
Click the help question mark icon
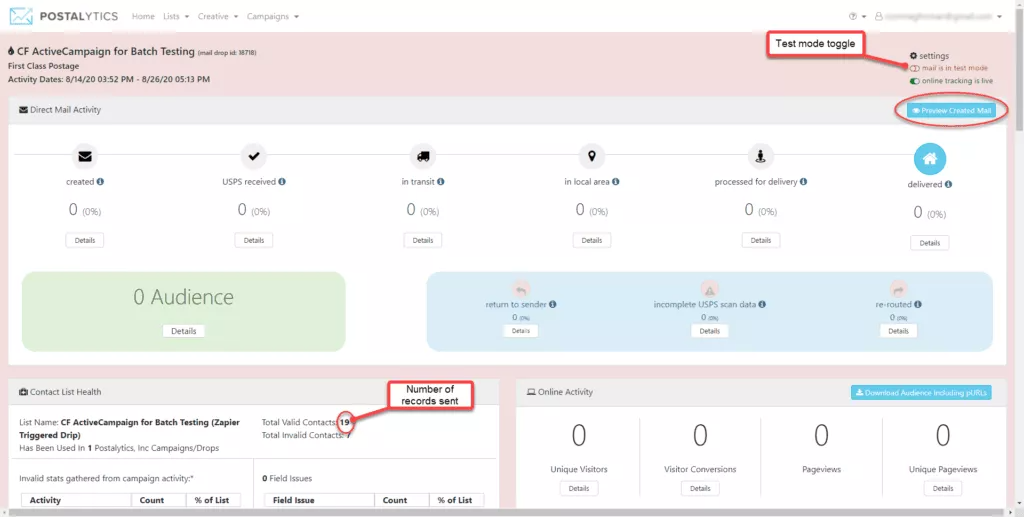pyautogui.click(x=853, y=16)
